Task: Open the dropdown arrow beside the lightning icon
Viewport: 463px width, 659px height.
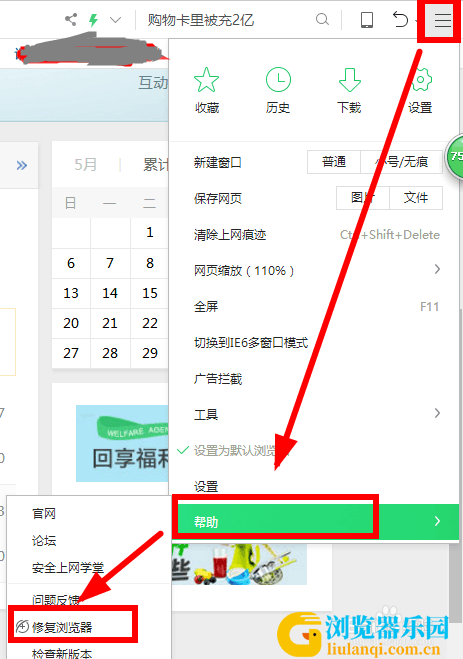Action: [116, 20]
